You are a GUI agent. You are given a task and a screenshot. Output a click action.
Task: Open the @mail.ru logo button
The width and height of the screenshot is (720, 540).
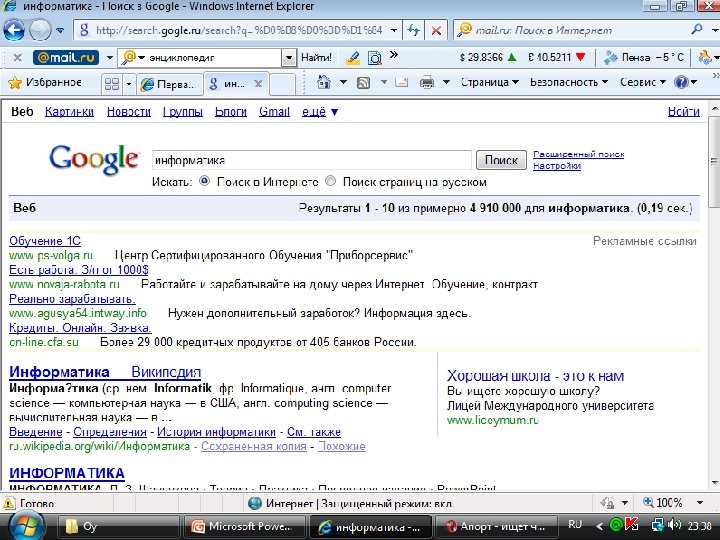coord(66,57)
